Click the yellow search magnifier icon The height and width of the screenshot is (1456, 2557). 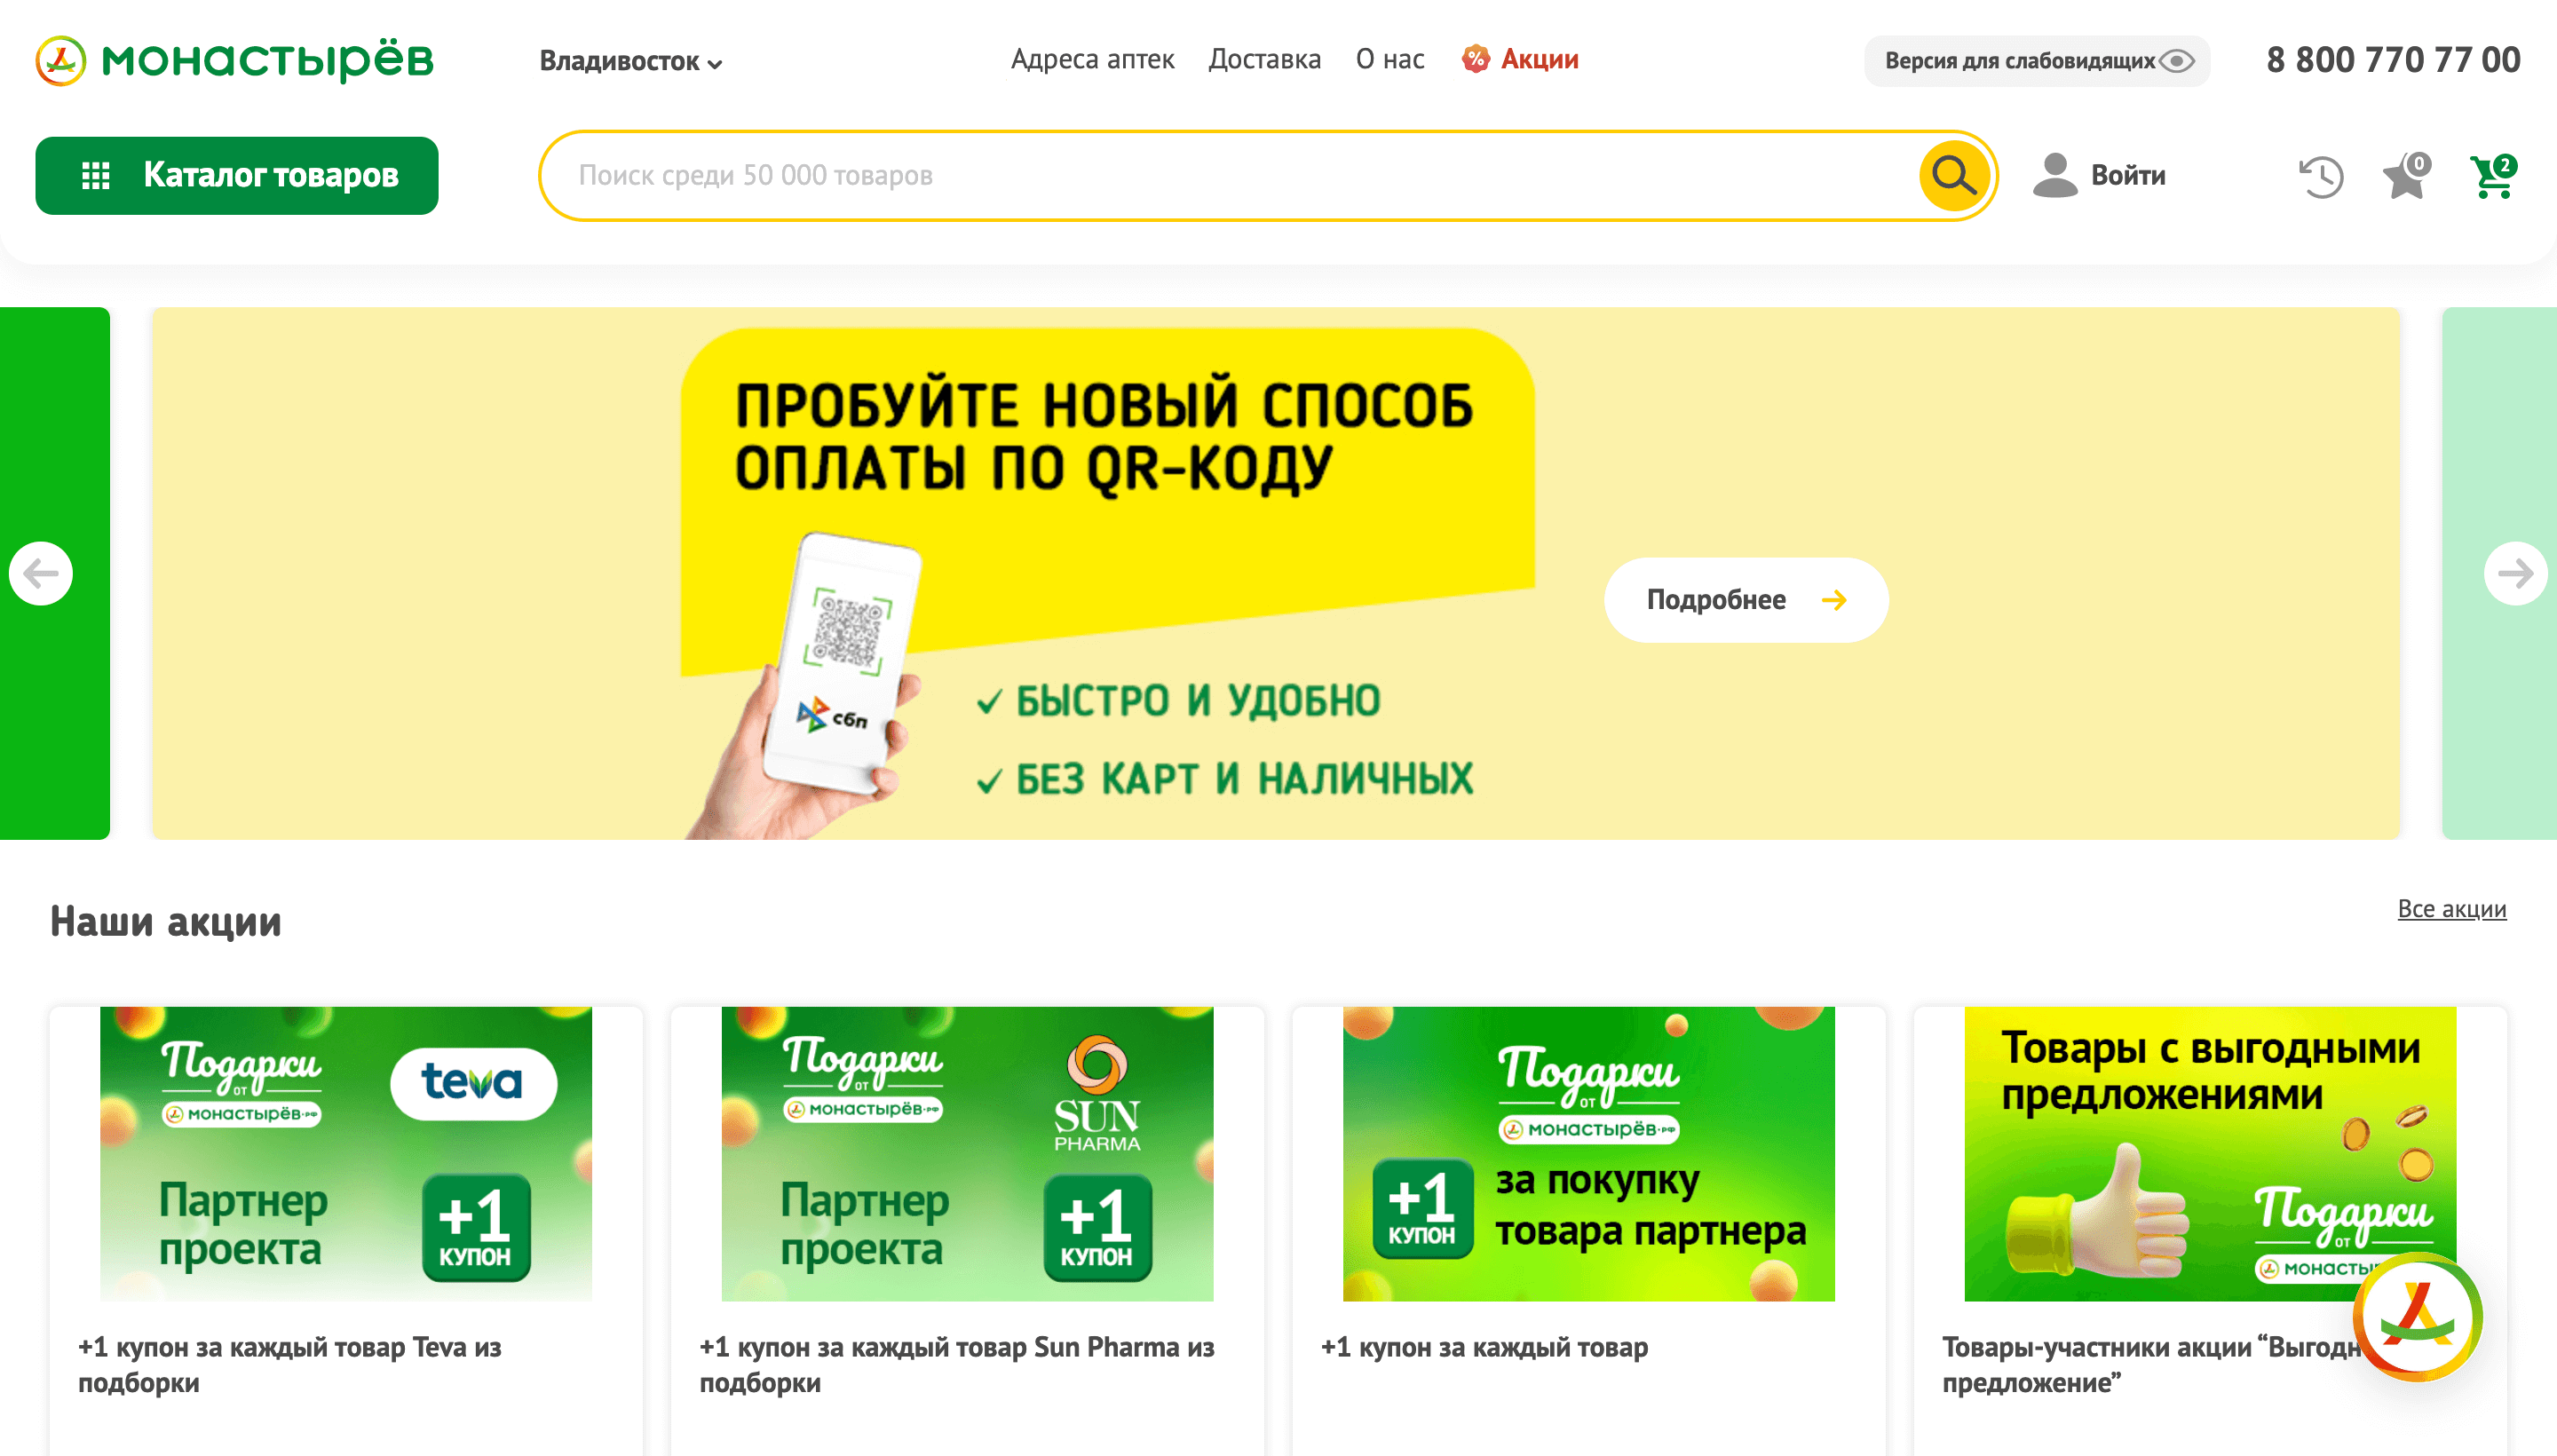tap(1953, 175)
